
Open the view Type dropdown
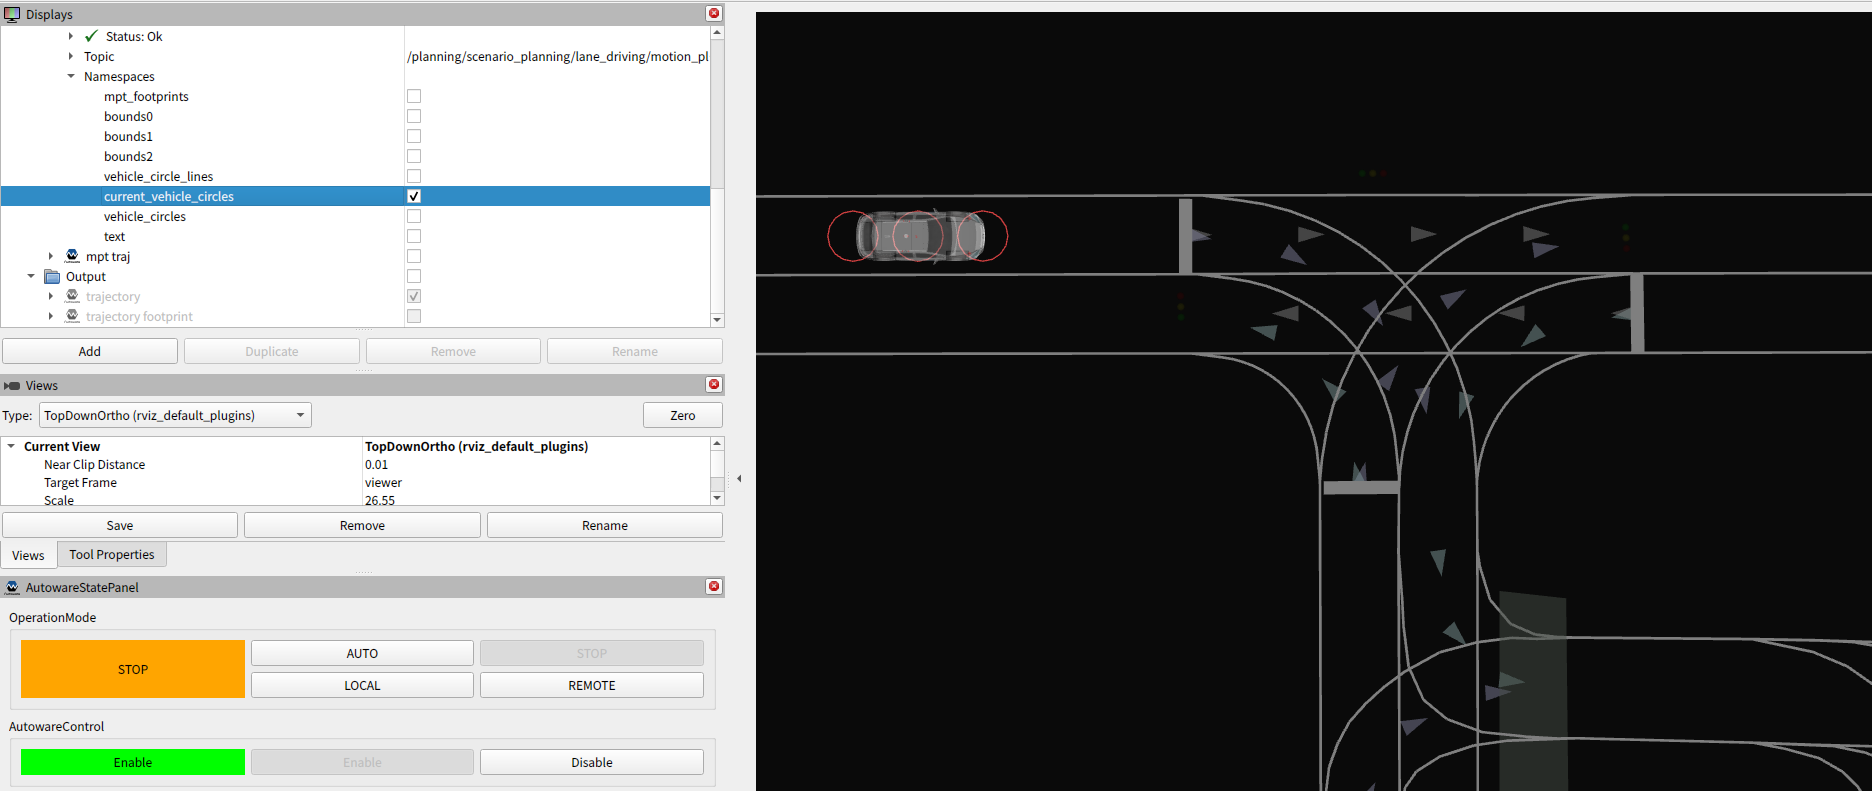[x=175, y=415]
